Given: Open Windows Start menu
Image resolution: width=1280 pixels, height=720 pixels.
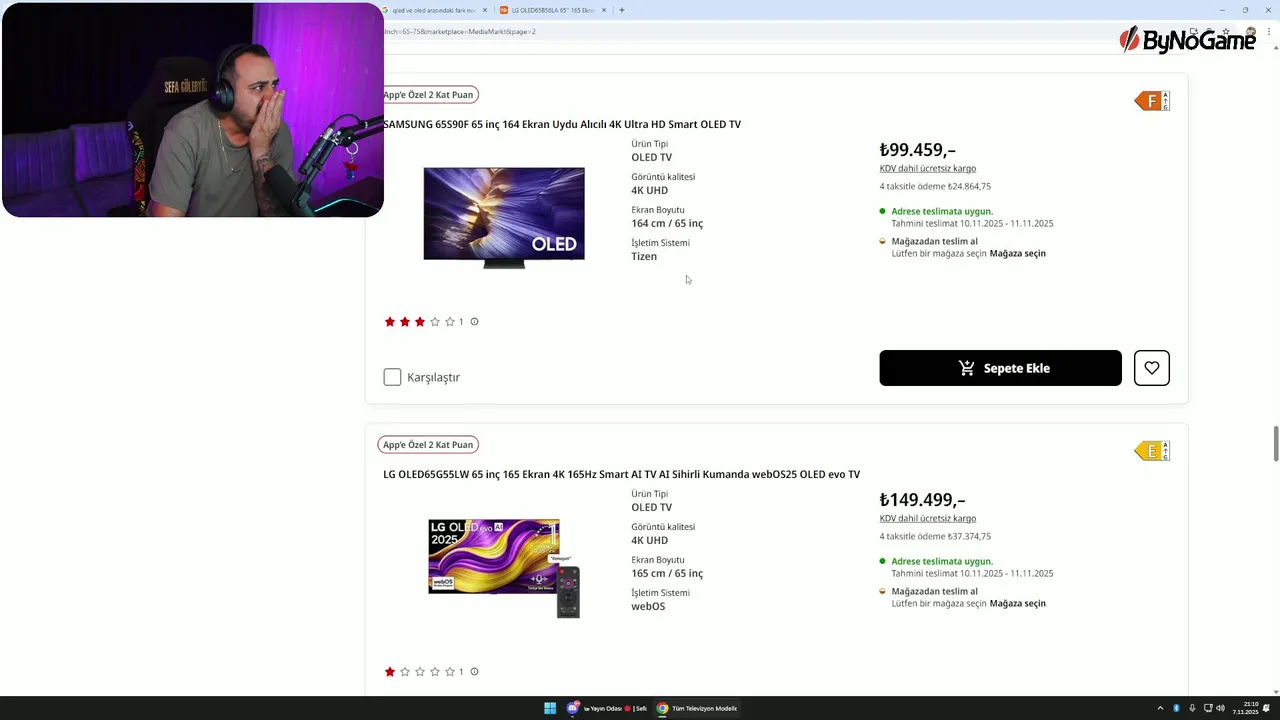Looking at the screenshot, I should 550,708.
